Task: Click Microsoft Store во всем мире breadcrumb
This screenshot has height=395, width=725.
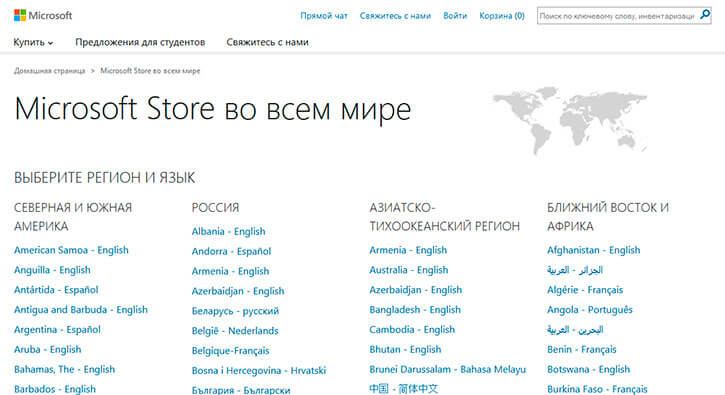Action: click(150, 71)
